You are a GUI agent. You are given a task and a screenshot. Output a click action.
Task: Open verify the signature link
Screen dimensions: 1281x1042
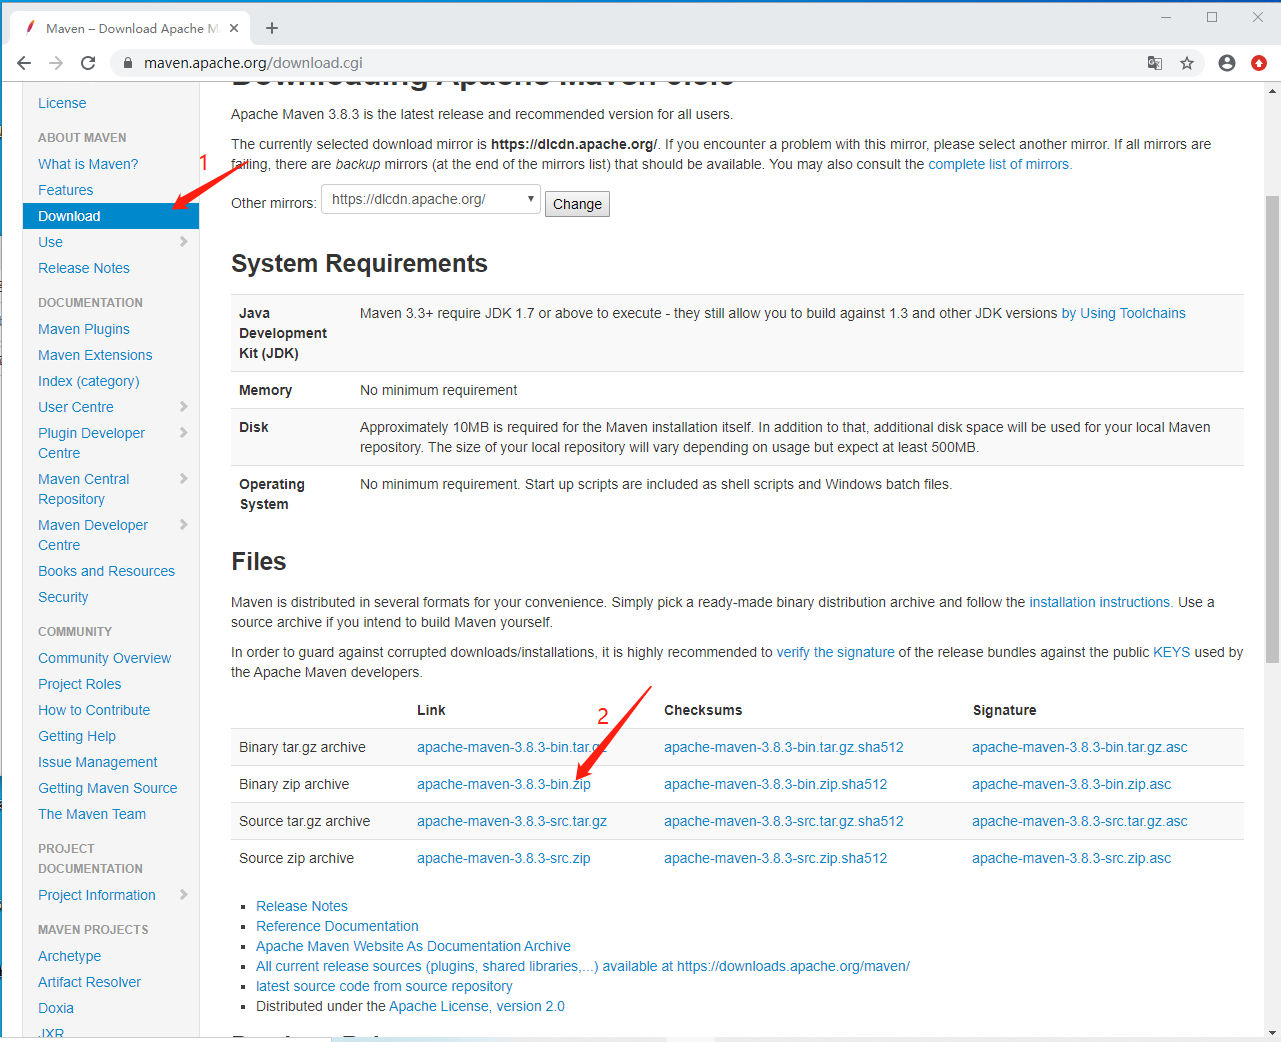tap(836, 652)
